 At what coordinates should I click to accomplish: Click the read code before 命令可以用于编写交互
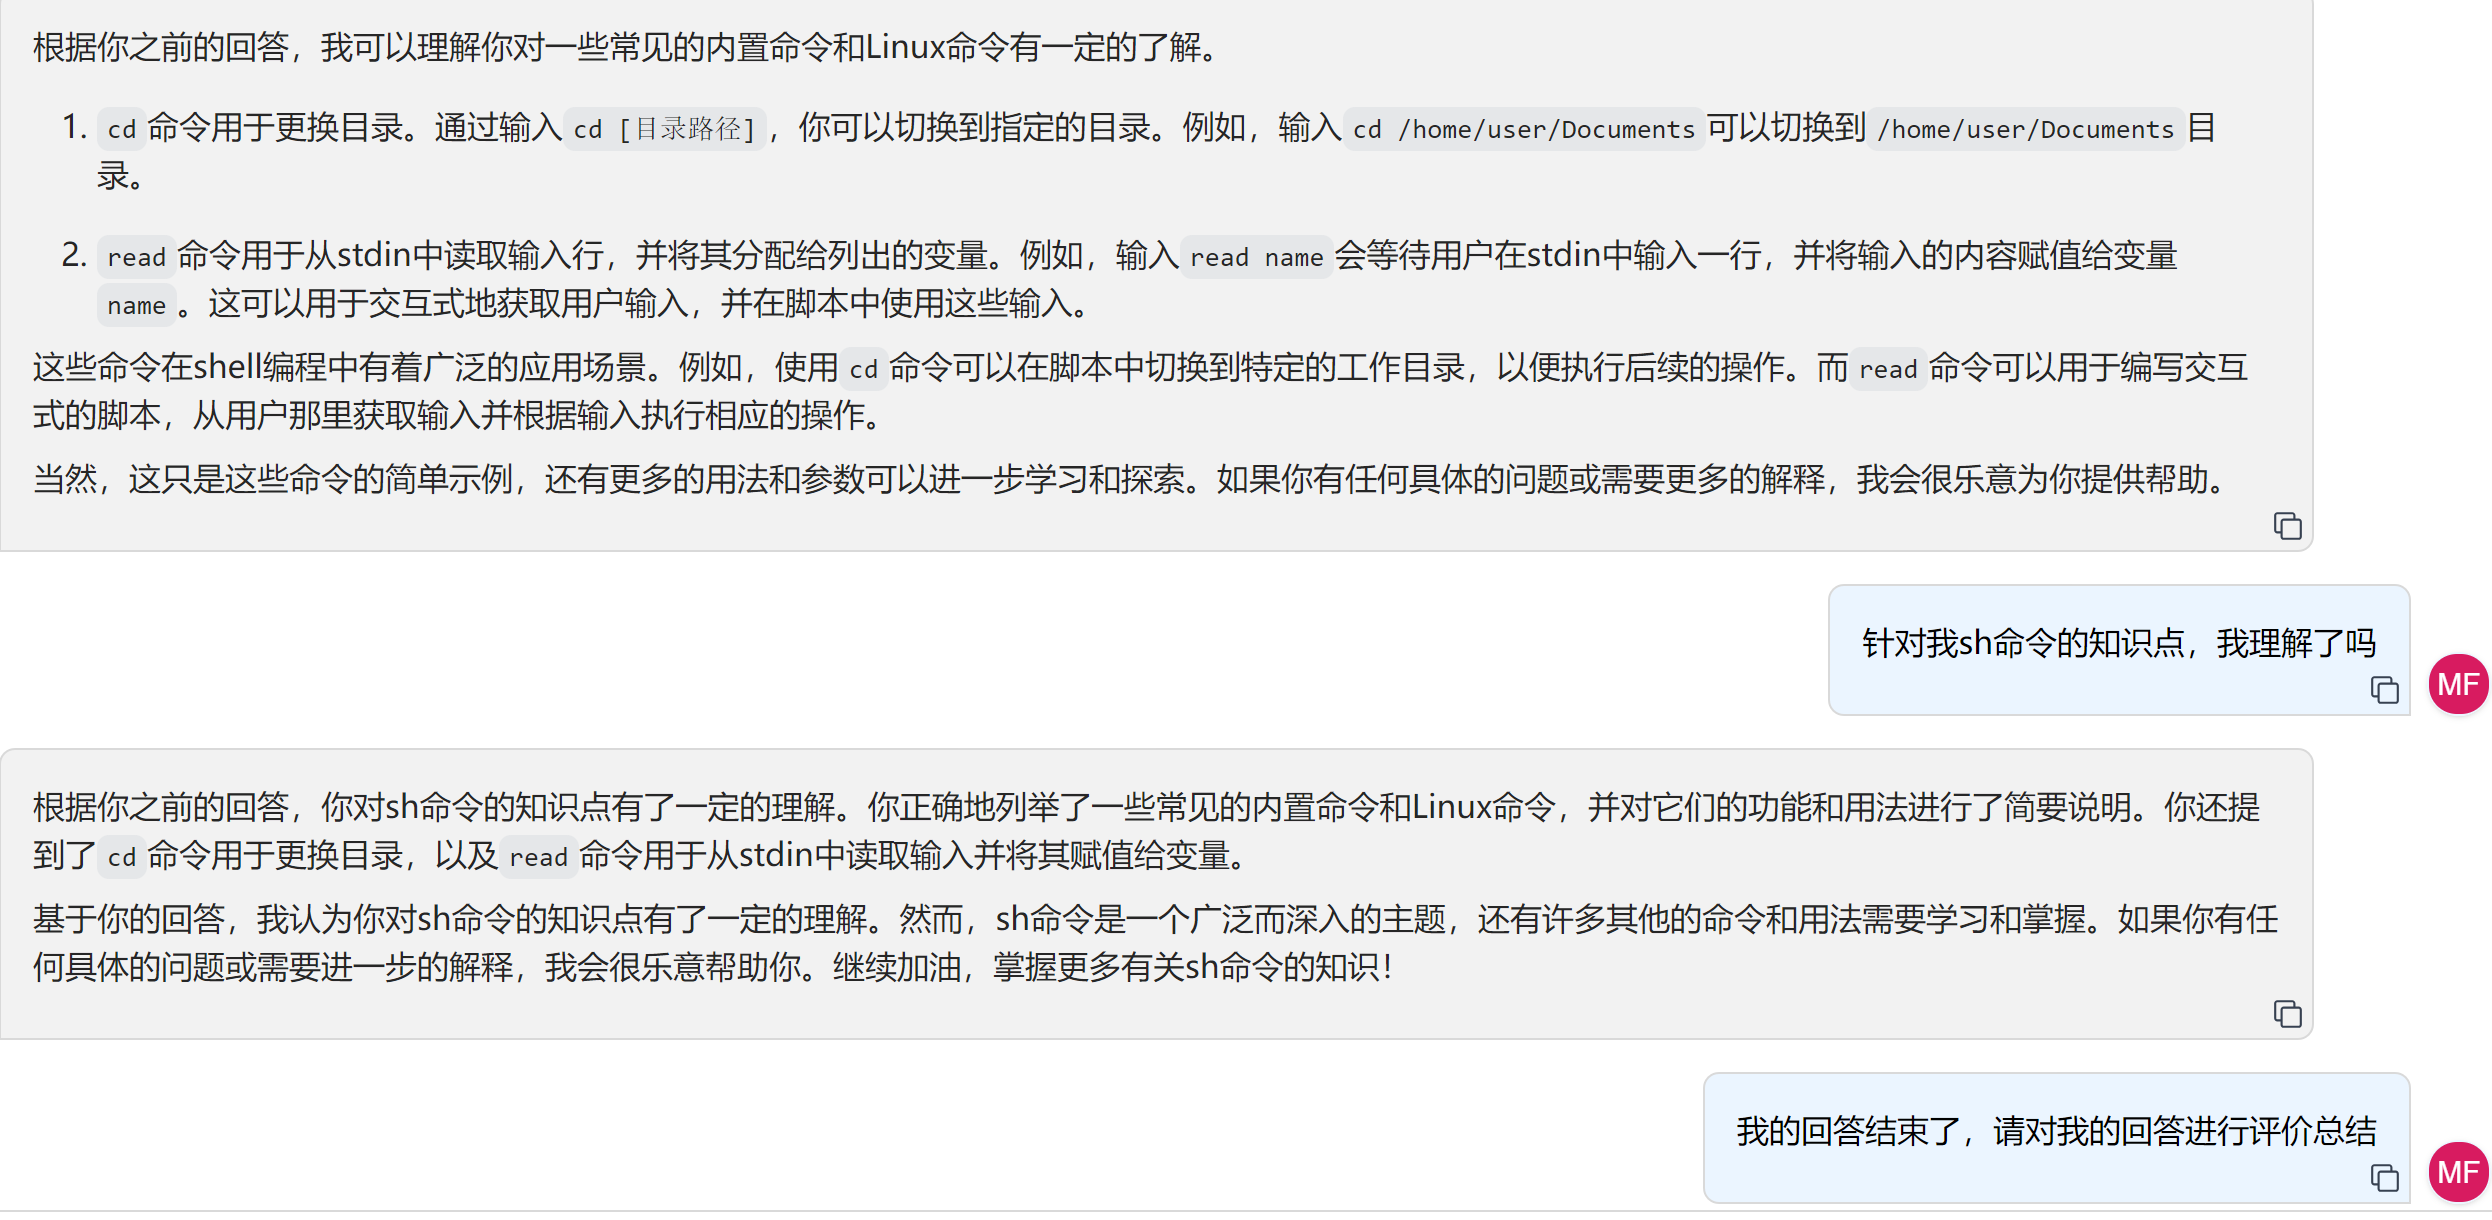pos(1887,369)
